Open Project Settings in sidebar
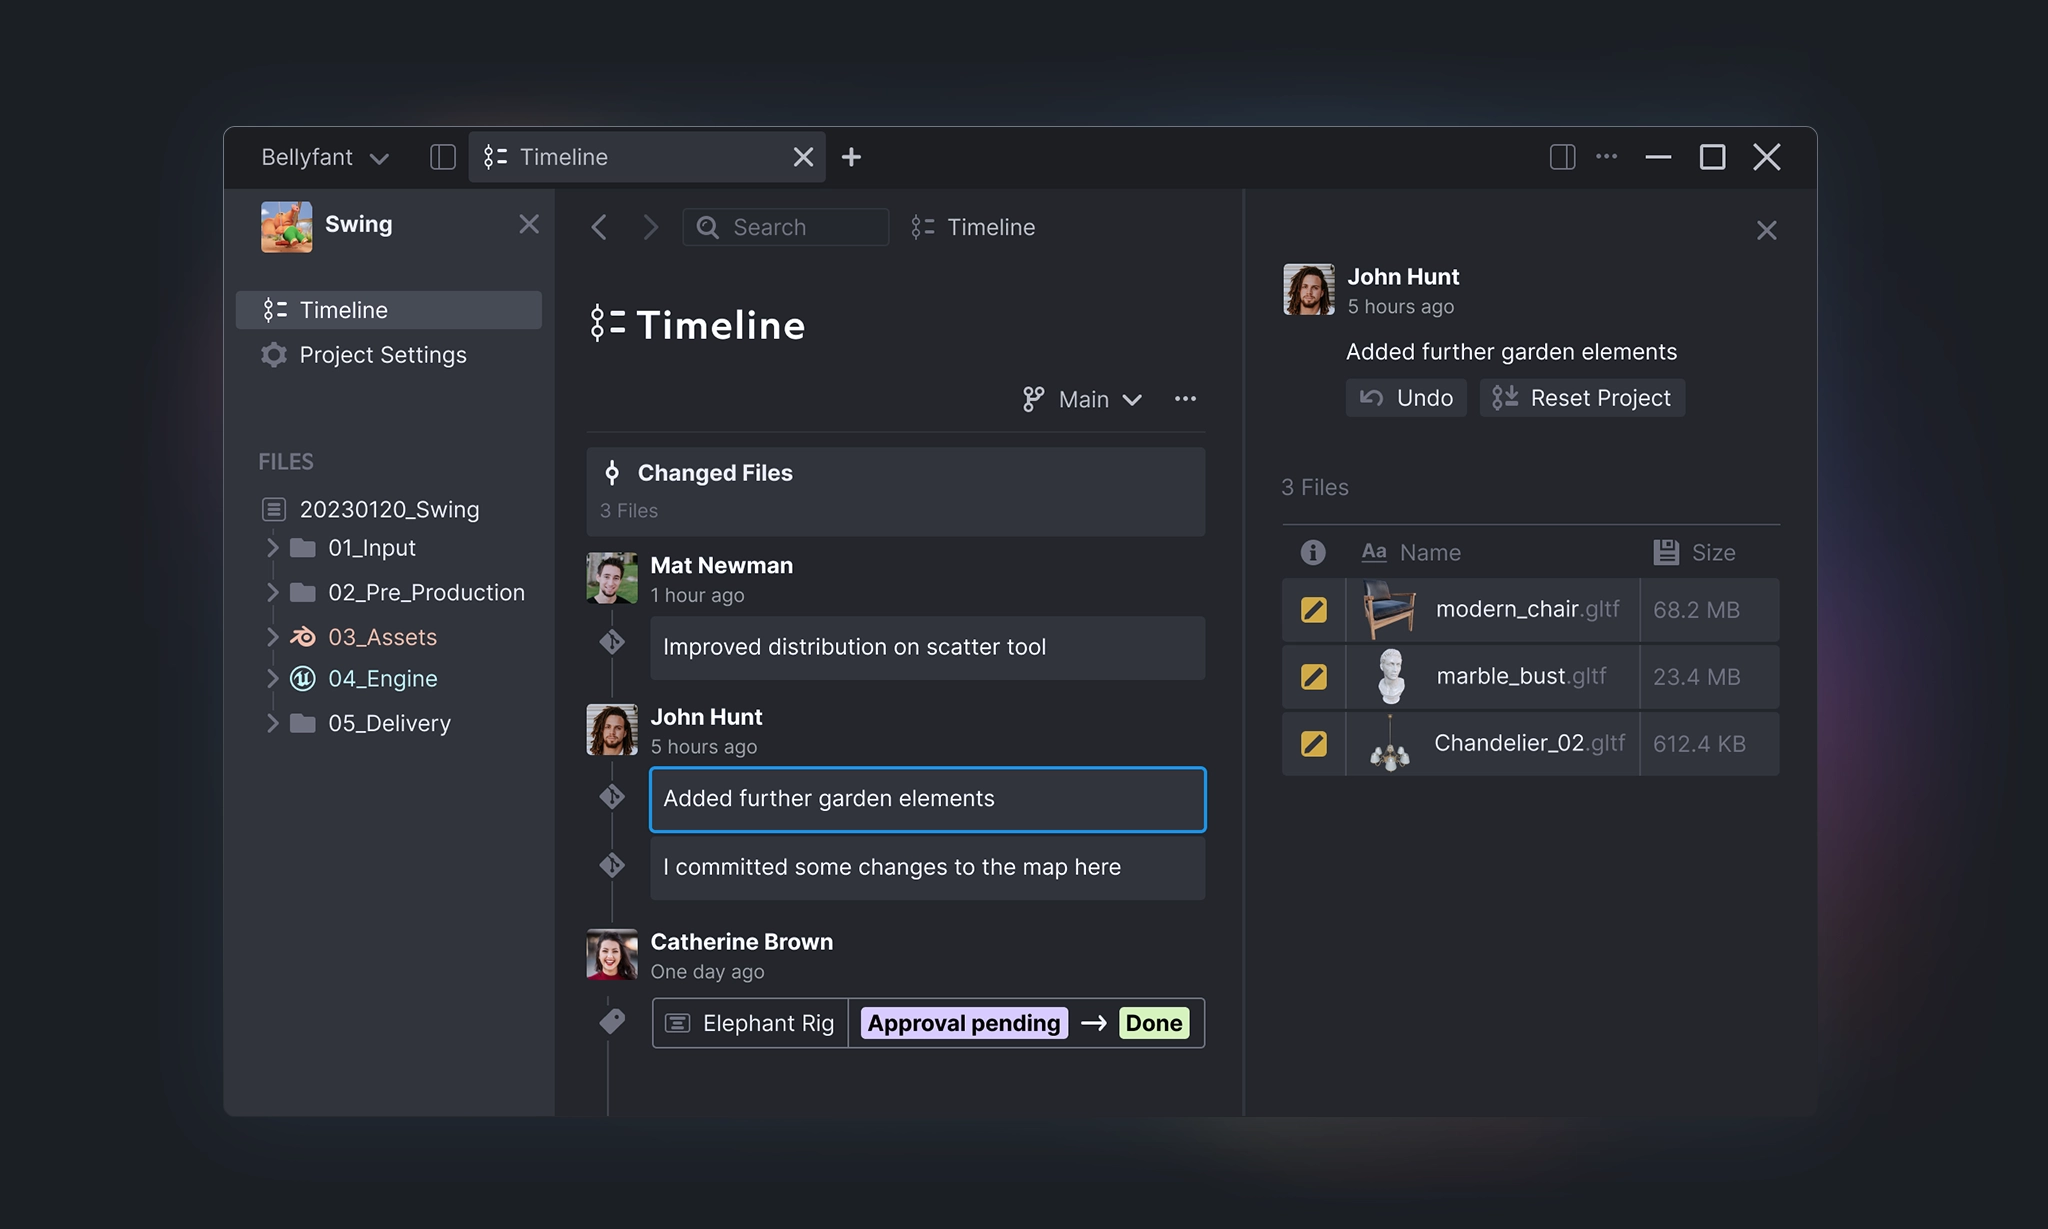The image size is (2048, 1229). tap(382, 355)
